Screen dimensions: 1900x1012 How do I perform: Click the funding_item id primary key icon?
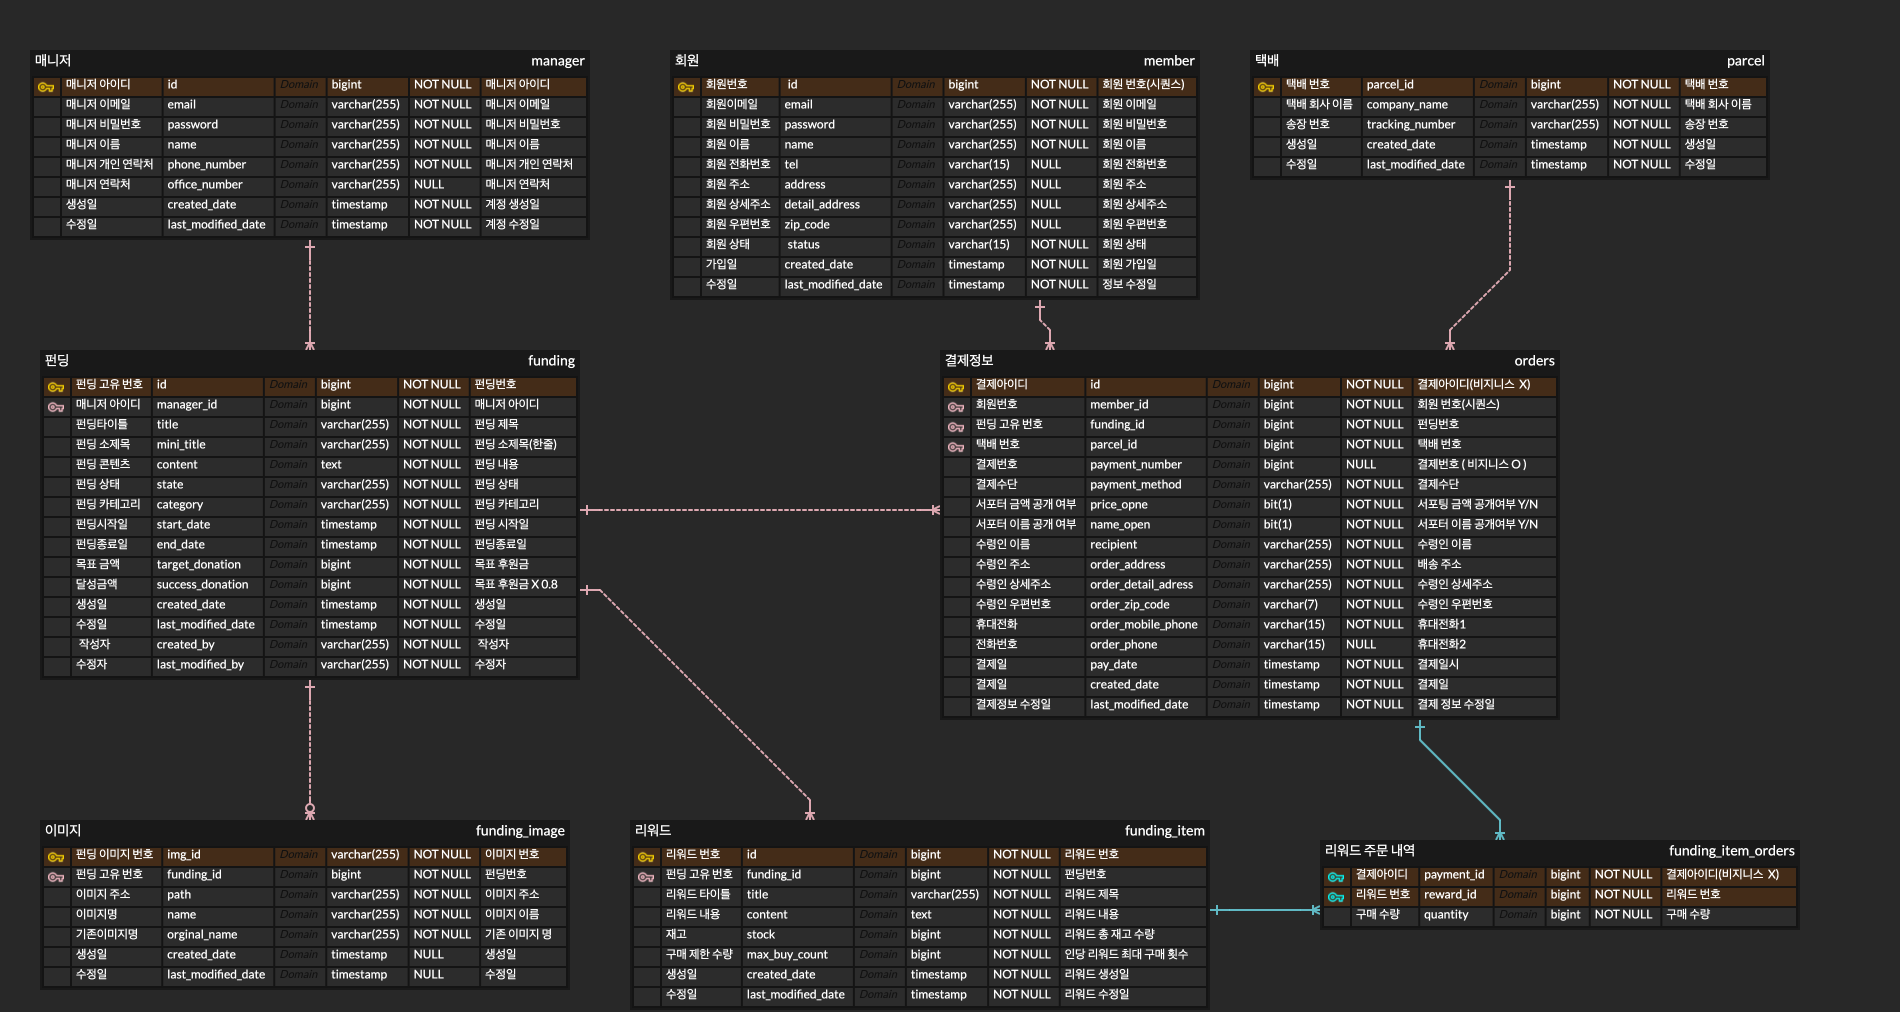click(x=646, y=857)
